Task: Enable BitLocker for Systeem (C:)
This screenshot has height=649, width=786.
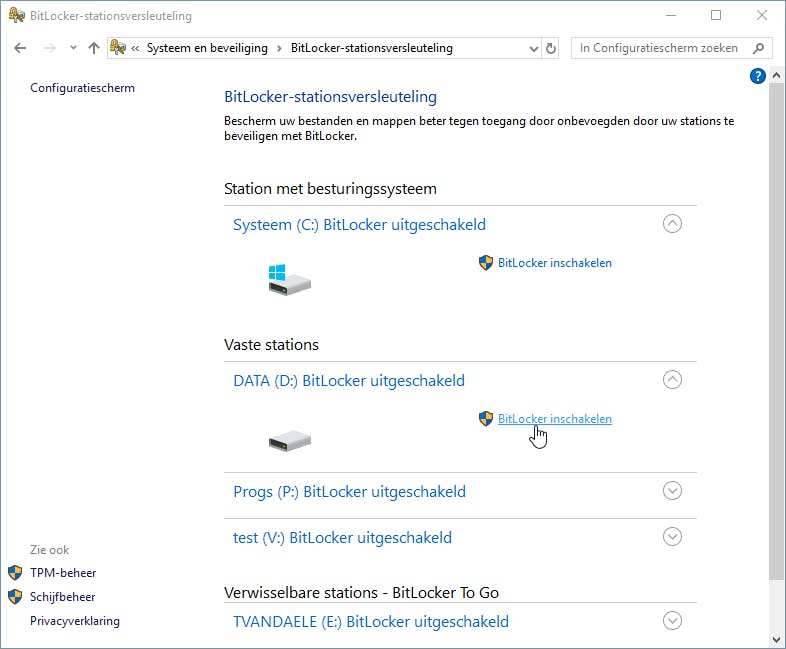Action: (x=554, y=263)
